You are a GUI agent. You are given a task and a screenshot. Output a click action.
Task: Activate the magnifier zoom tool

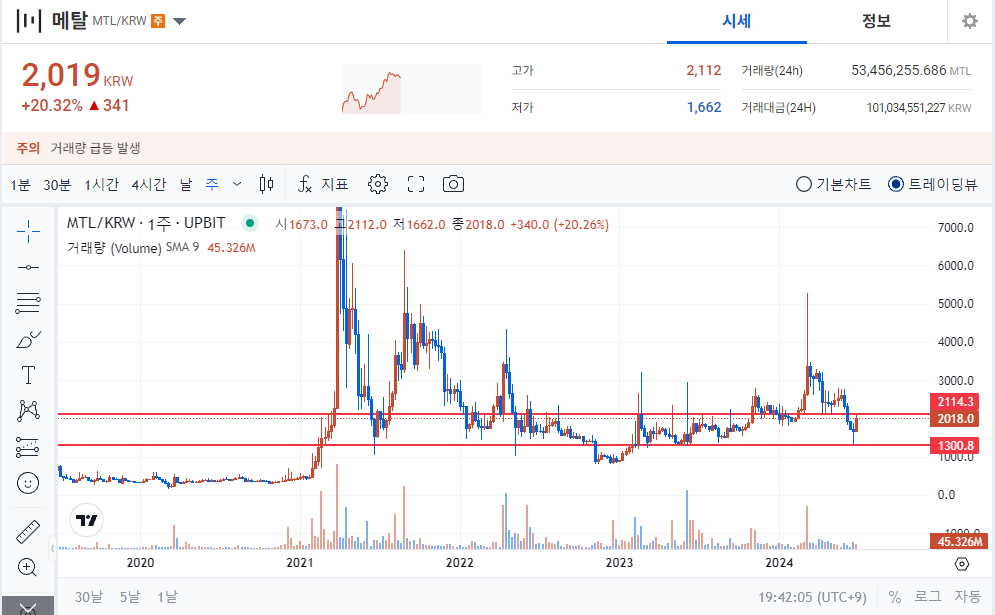point(28,568)
